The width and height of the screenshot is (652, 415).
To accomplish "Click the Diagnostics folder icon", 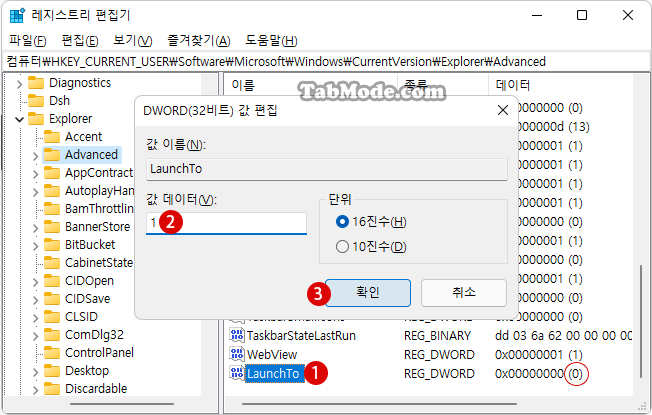I will coord(36,83).
